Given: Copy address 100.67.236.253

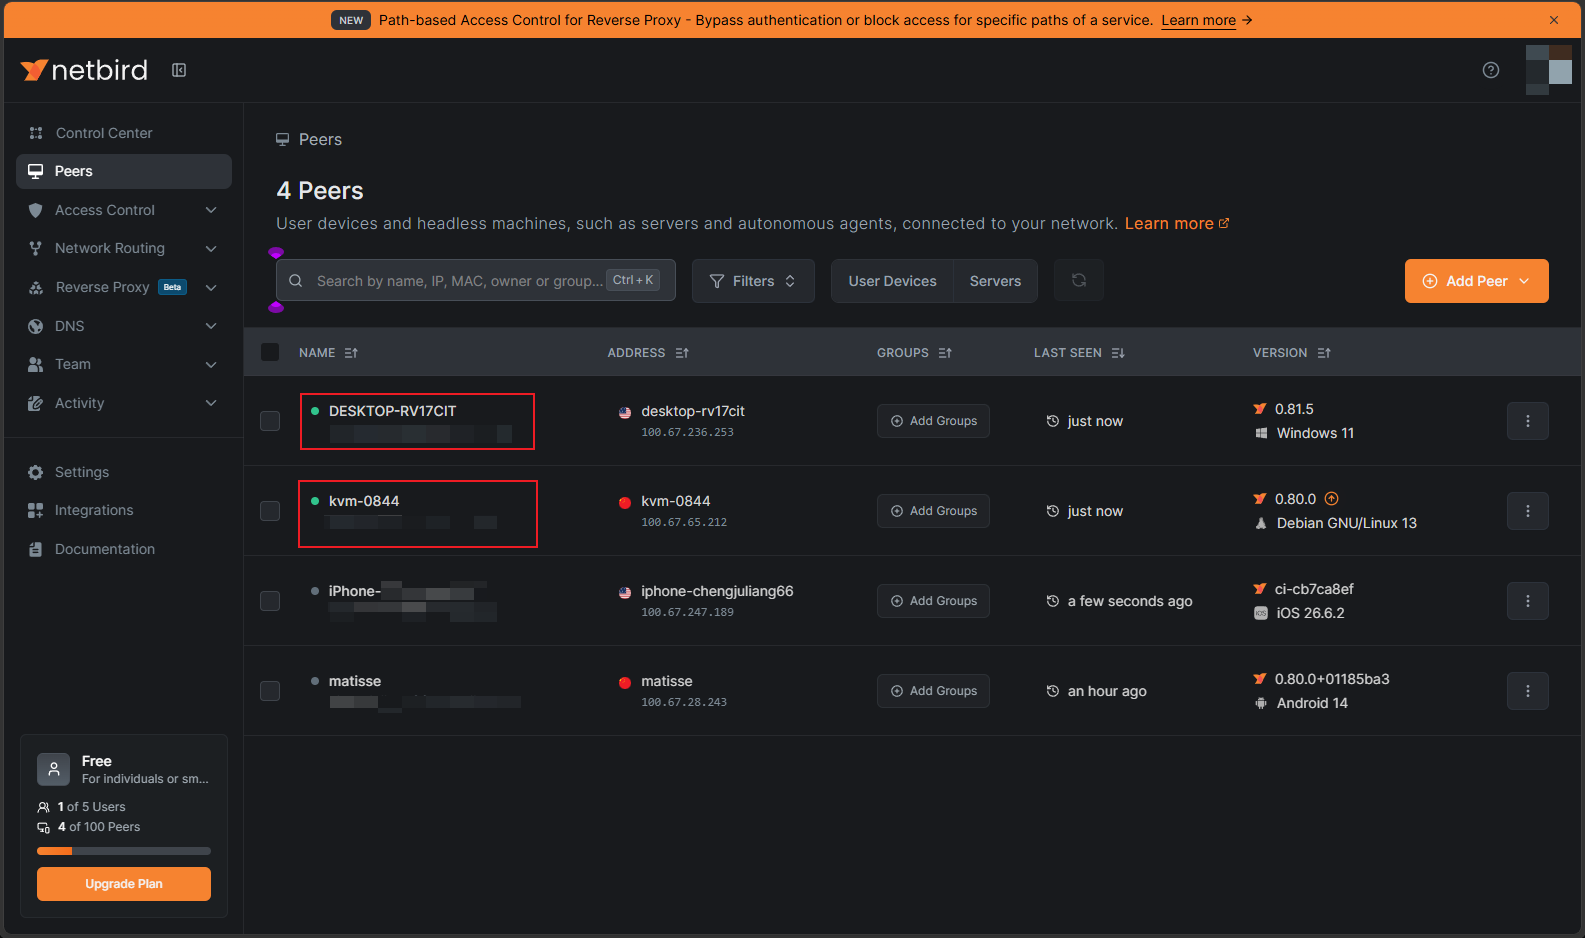Looking at the screenshot, I should [687, 433].
